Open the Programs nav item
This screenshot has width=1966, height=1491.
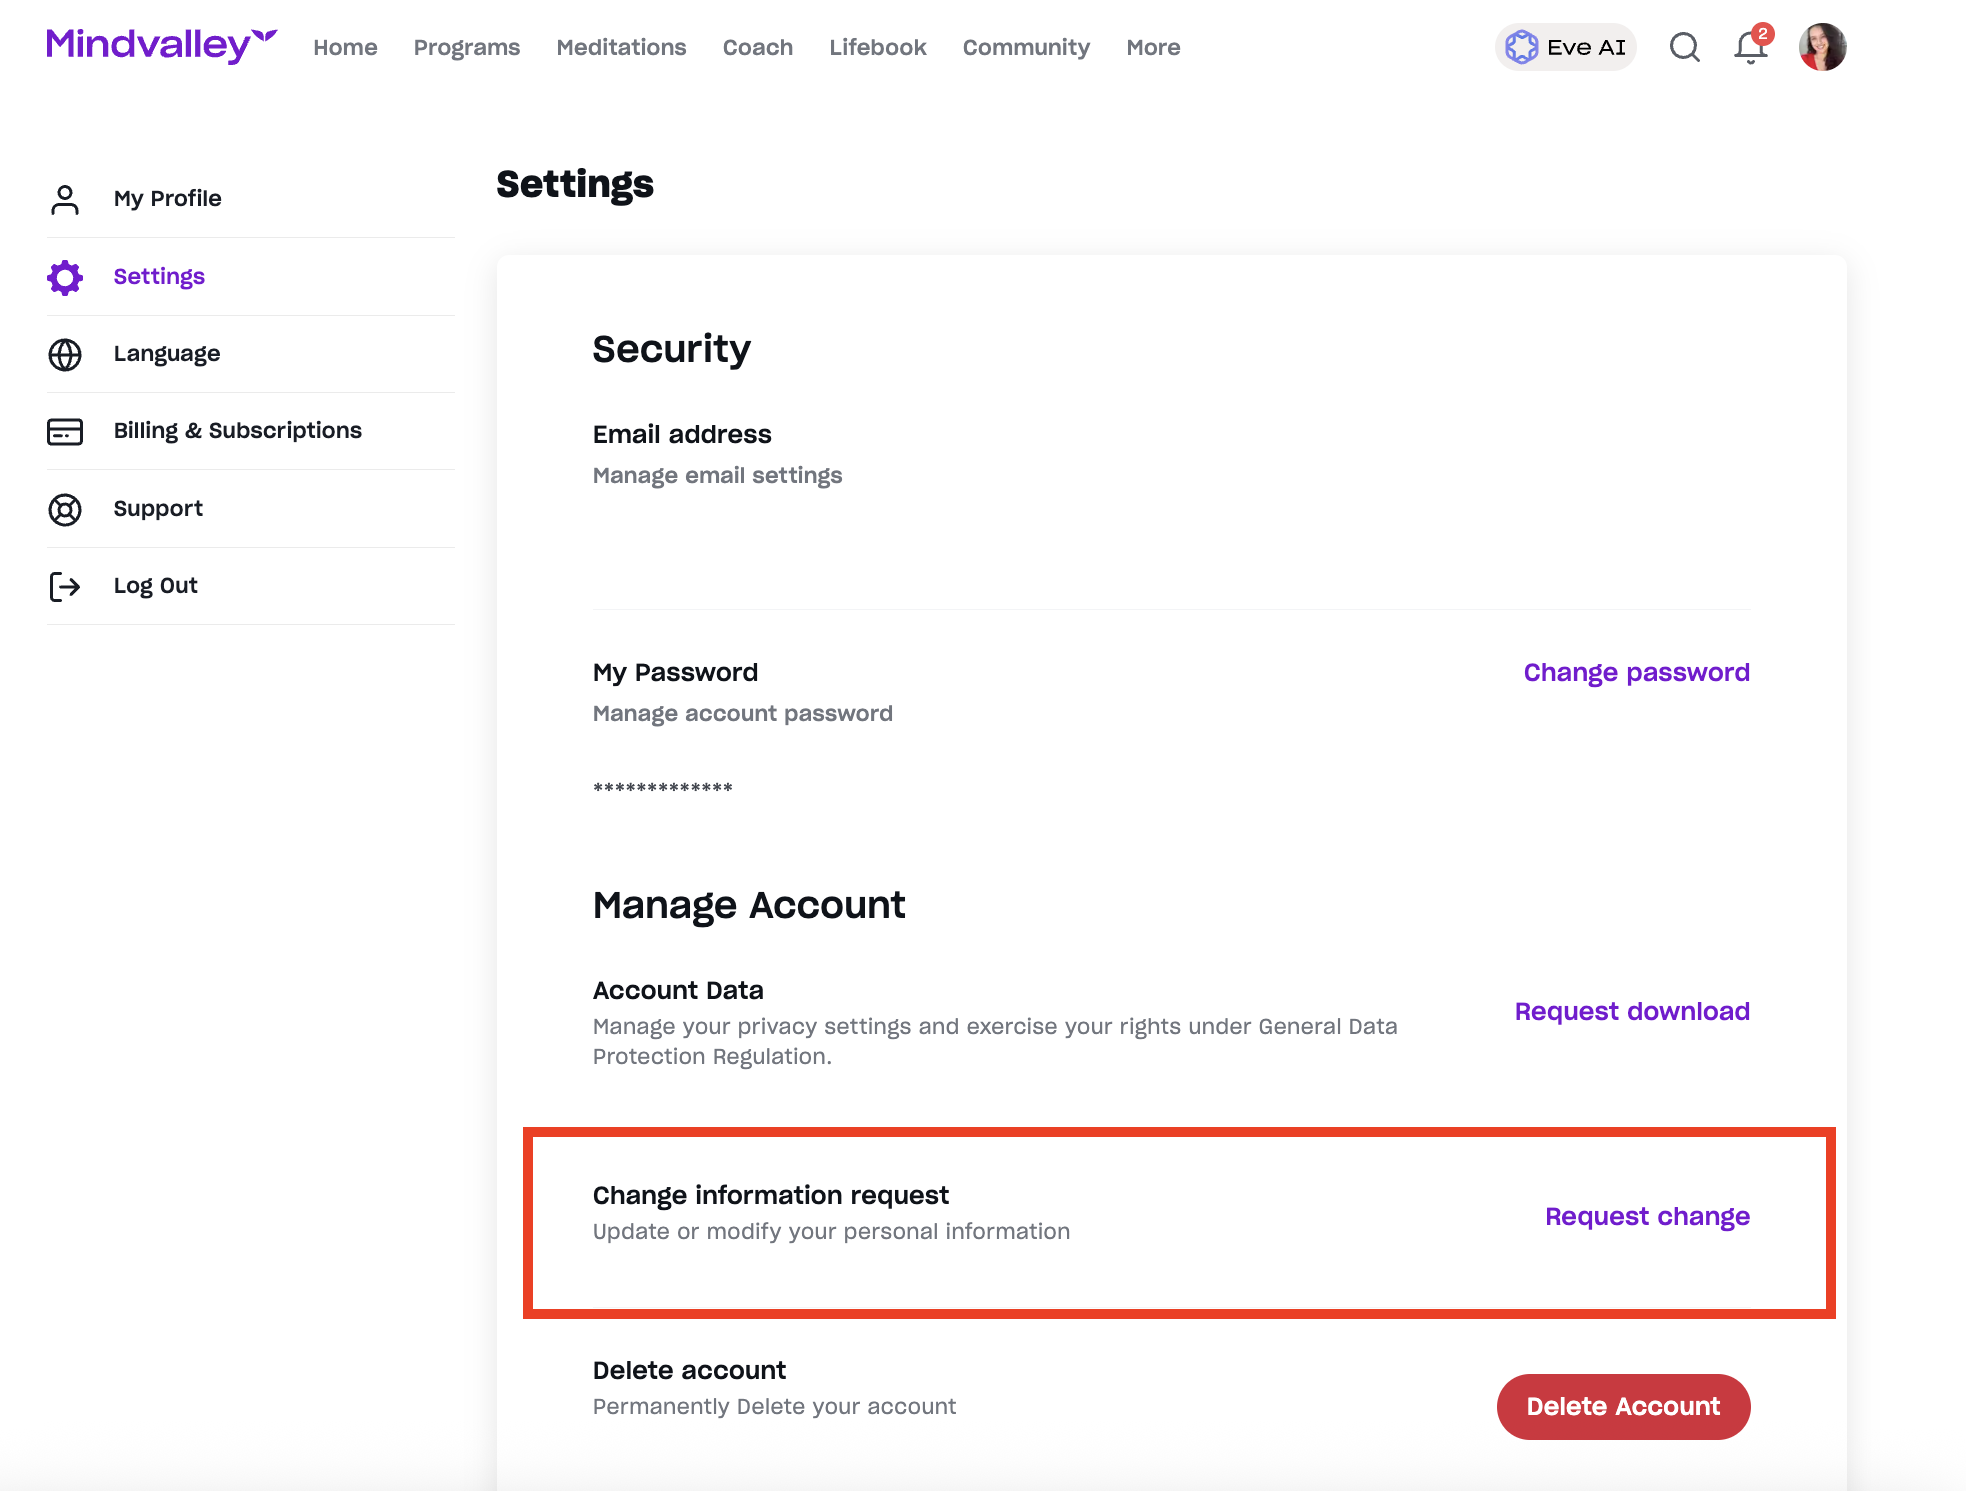pos(467,47)
